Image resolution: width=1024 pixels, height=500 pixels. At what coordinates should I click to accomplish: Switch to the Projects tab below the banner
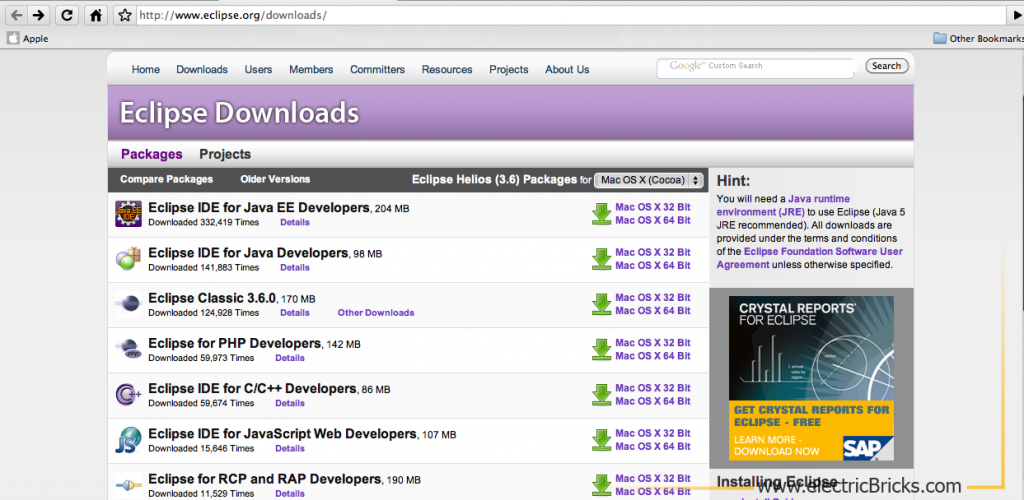(x=225, y=154)
